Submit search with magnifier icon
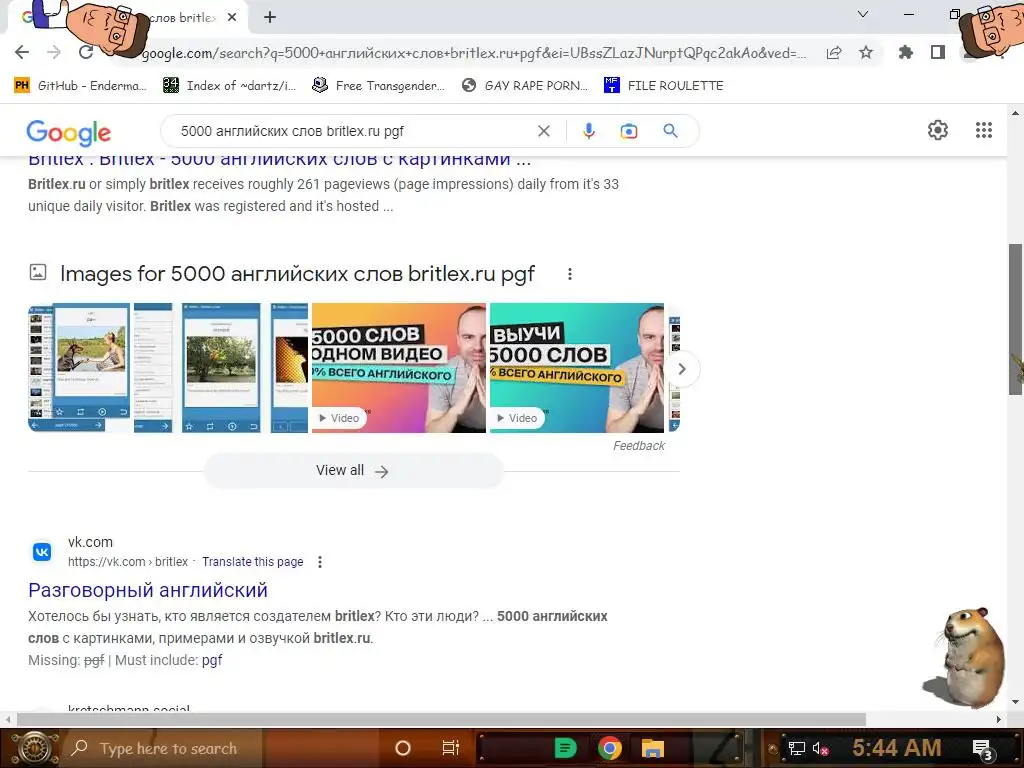The height and width of the screenshot is (768, 1024). point(670,131)
